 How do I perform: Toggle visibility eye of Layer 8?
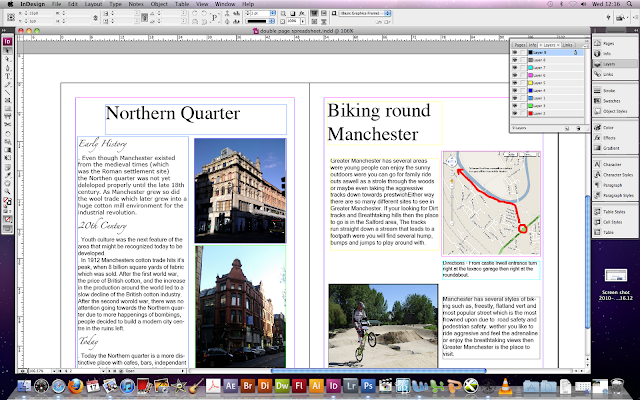pos(515,60)
